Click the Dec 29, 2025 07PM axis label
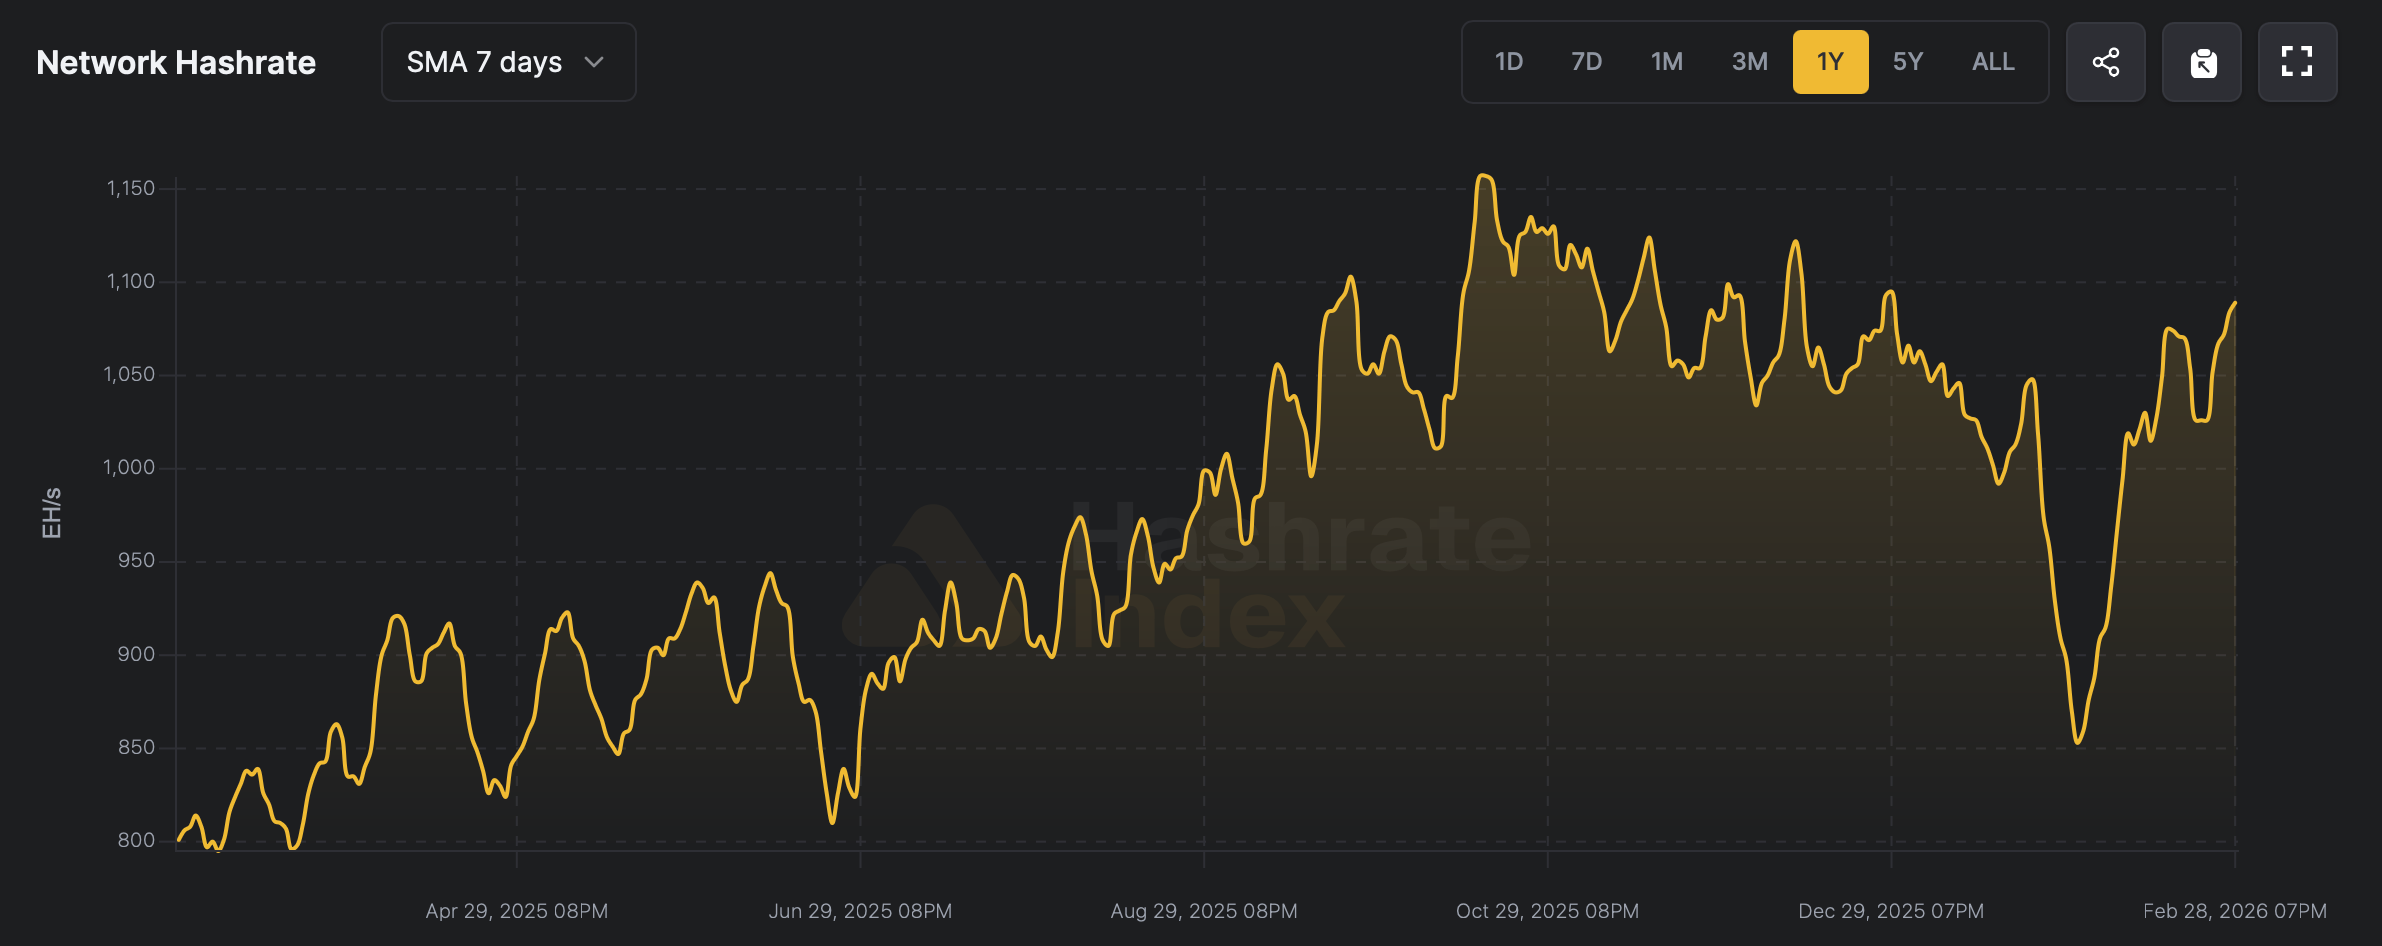This screenshot has width=2382, height=946. point(1890,911)
